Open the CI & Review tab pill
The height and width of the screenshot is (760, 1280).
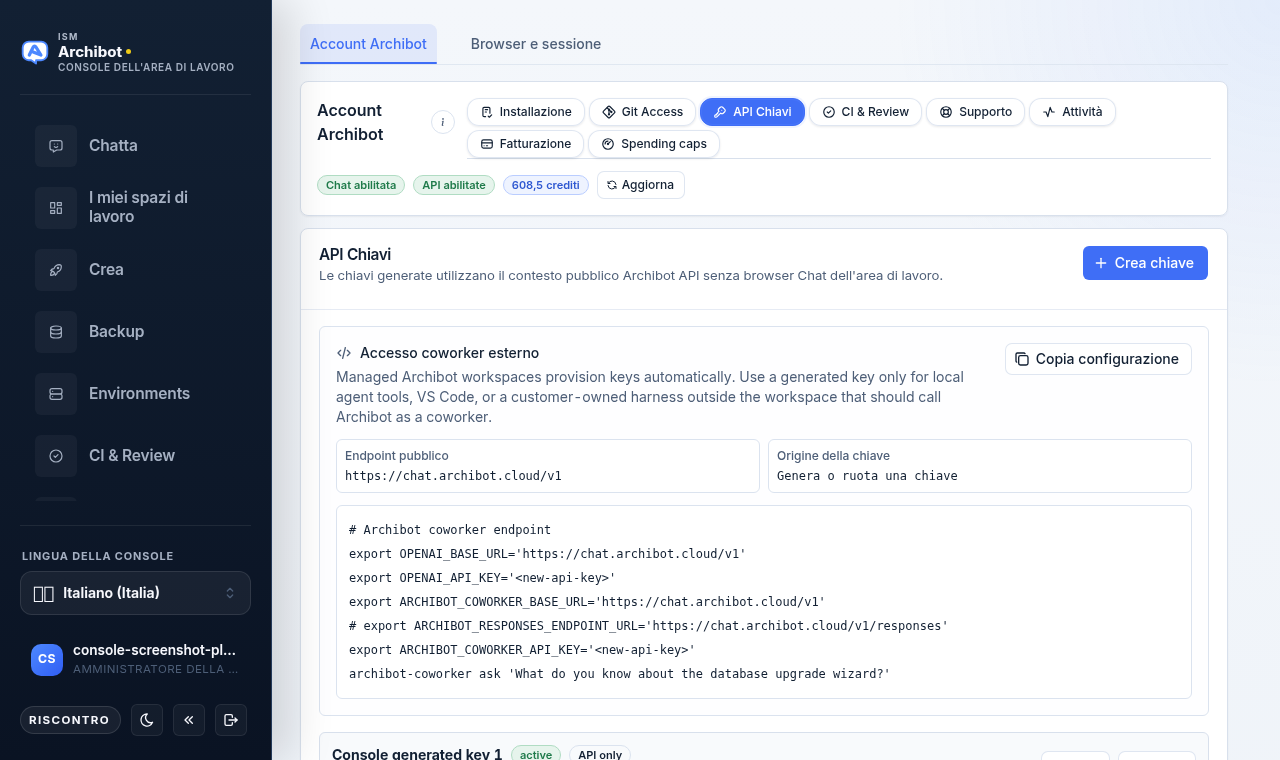pyautogui.click(x=865, y=112)
